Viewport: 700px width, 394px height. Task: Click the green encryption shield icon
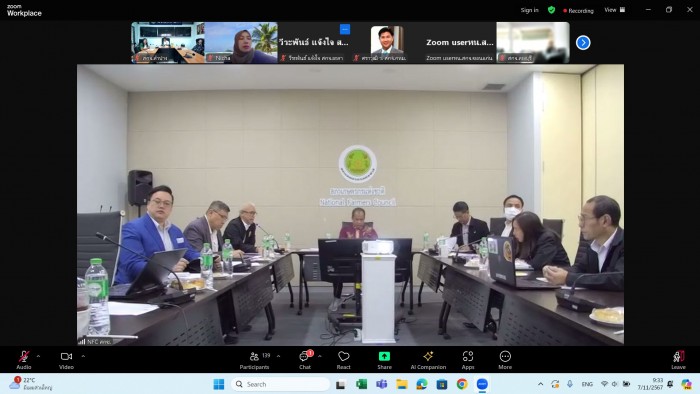coord(551,10)
